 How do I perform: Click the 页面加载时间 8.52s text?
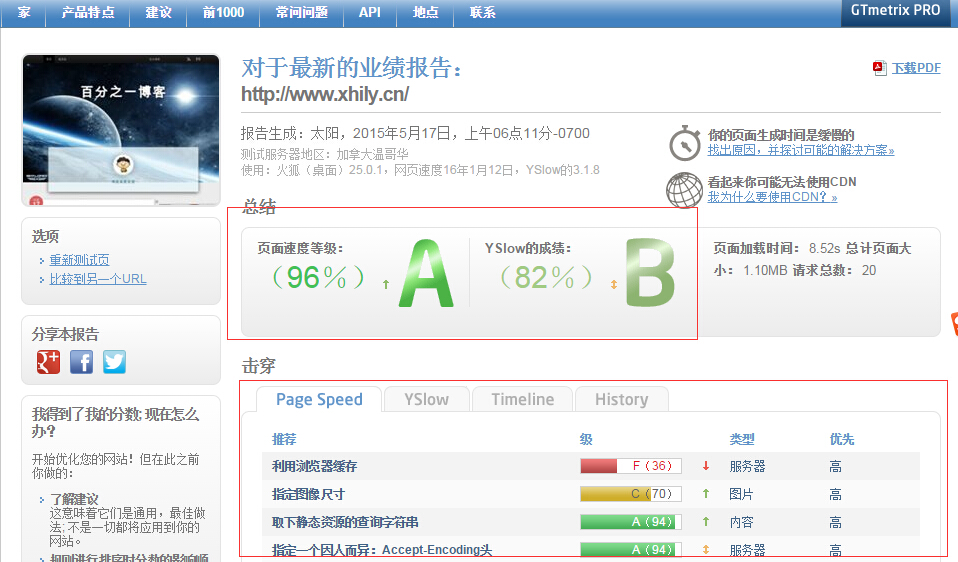(x=777, y=248)
